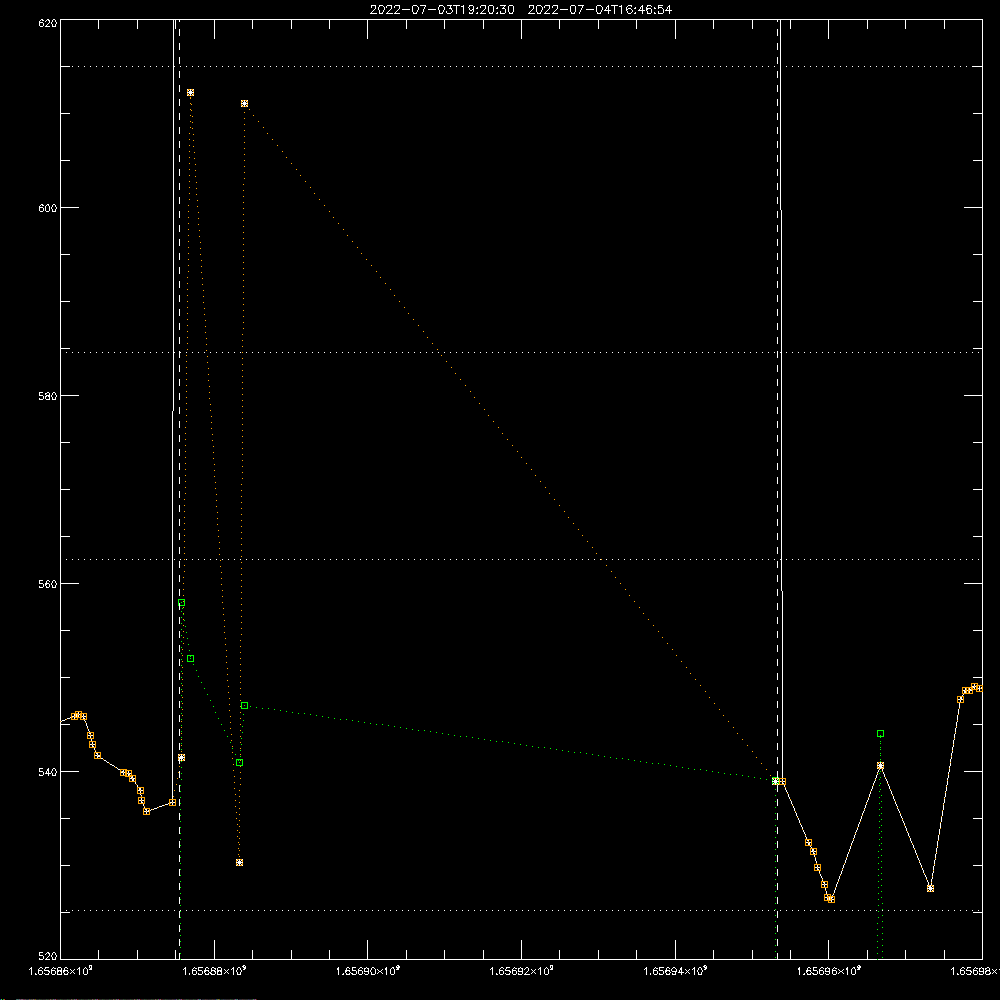The height and width of the screenshot is (1000, 1000).
Task: Select the data point at the 540.5 peak on right
Action: pyautogui.click(x=880, y=766)
